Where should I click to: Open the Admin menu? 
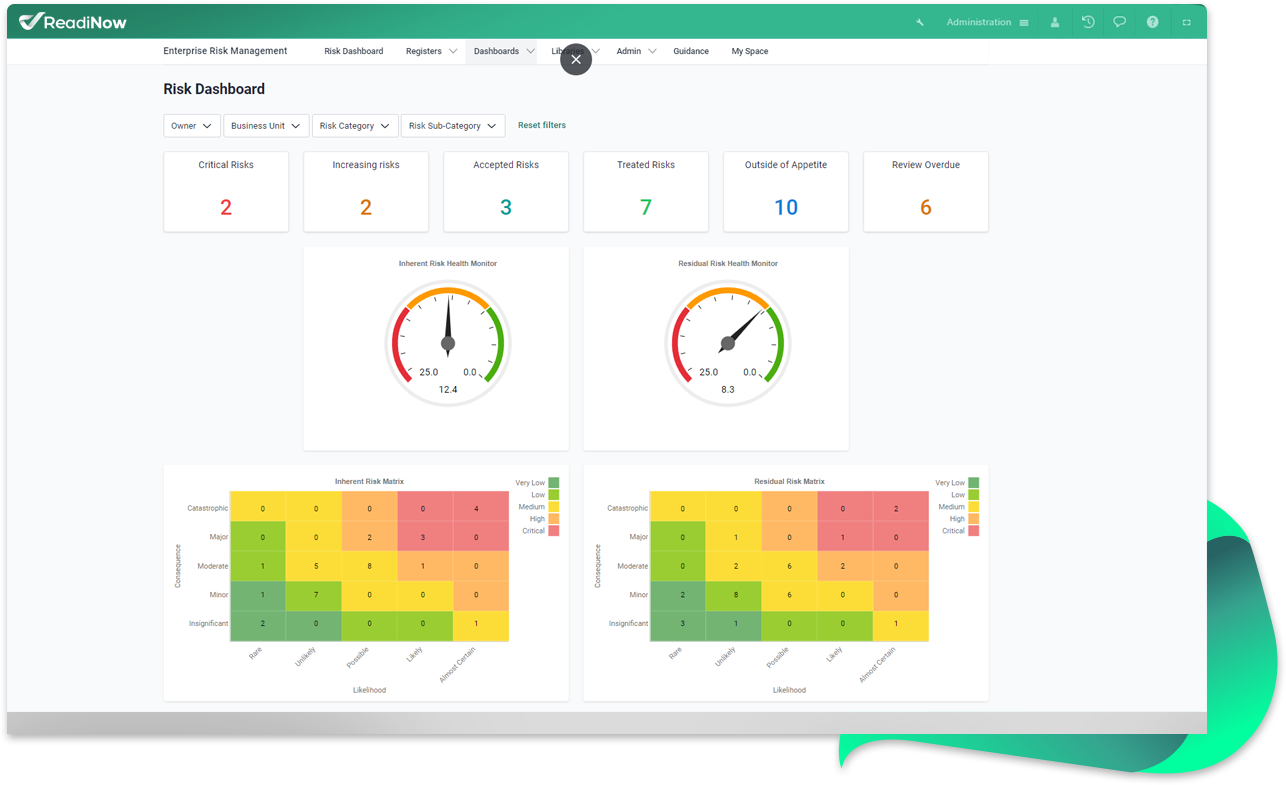click(629, 51)
